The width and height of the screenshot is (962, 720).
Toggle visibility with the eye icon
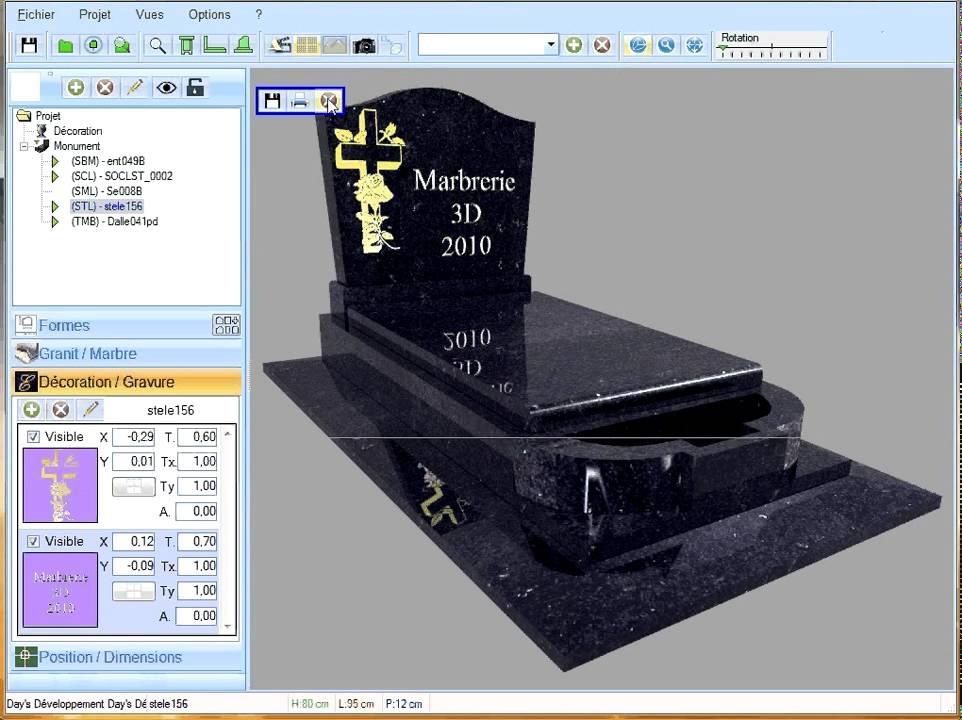pyautogui.click(x=166, y=88)
